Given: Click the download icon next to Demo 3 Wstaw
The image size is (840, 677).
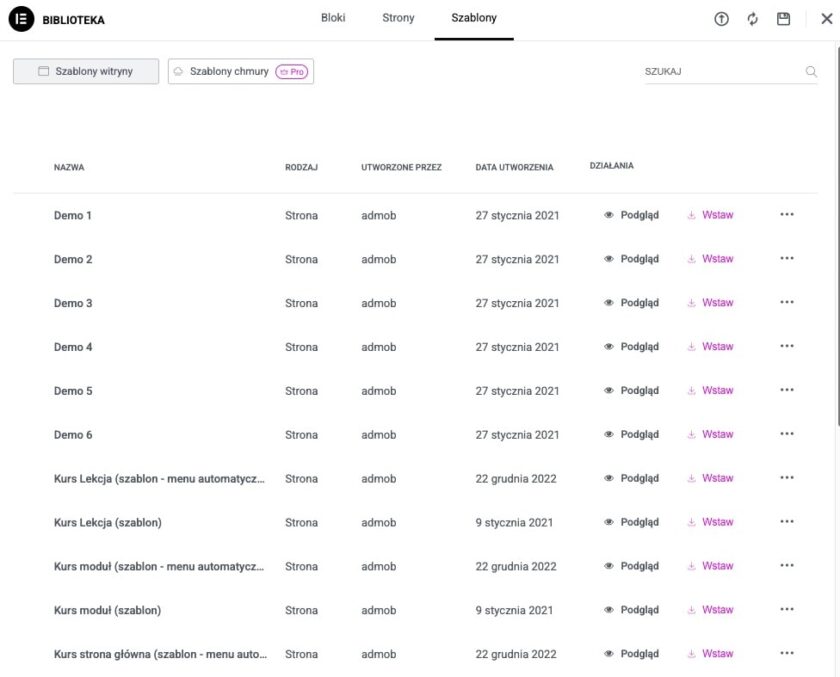Looking at the screenshot, I should coord(690,302).
